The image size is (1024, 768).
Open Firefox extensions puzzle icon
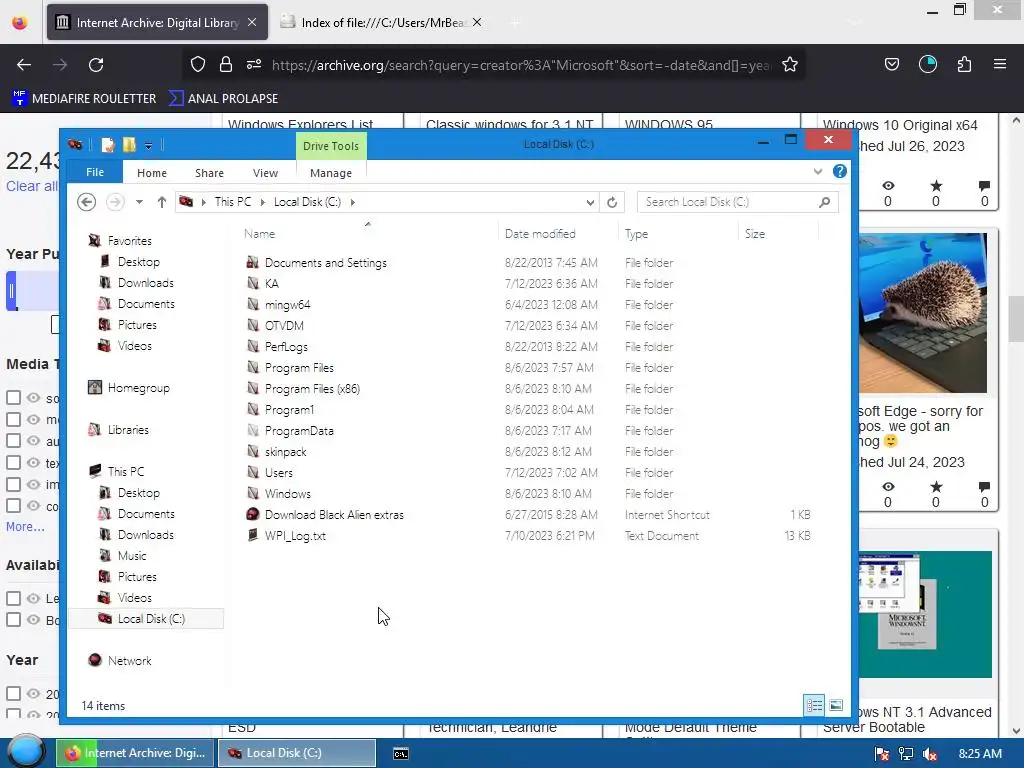coord(964,64)
